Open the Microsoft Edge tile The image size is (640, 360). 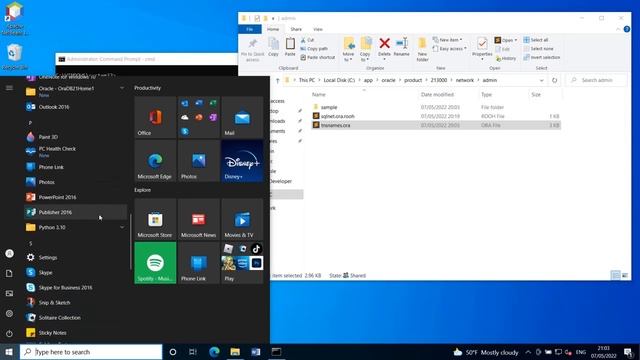point(155,161)
